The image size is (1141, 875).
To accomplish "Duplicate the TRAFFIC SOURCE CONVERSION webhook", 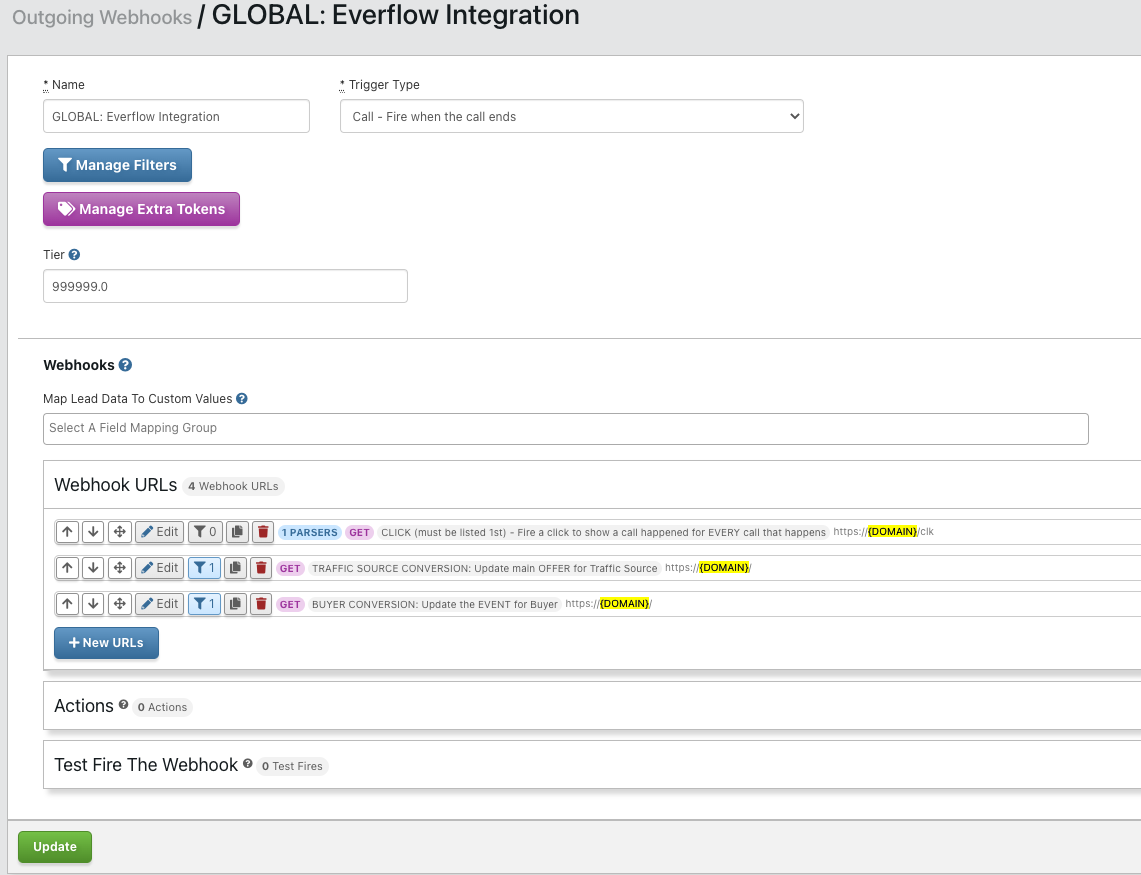I will click(x=235, y=568).
